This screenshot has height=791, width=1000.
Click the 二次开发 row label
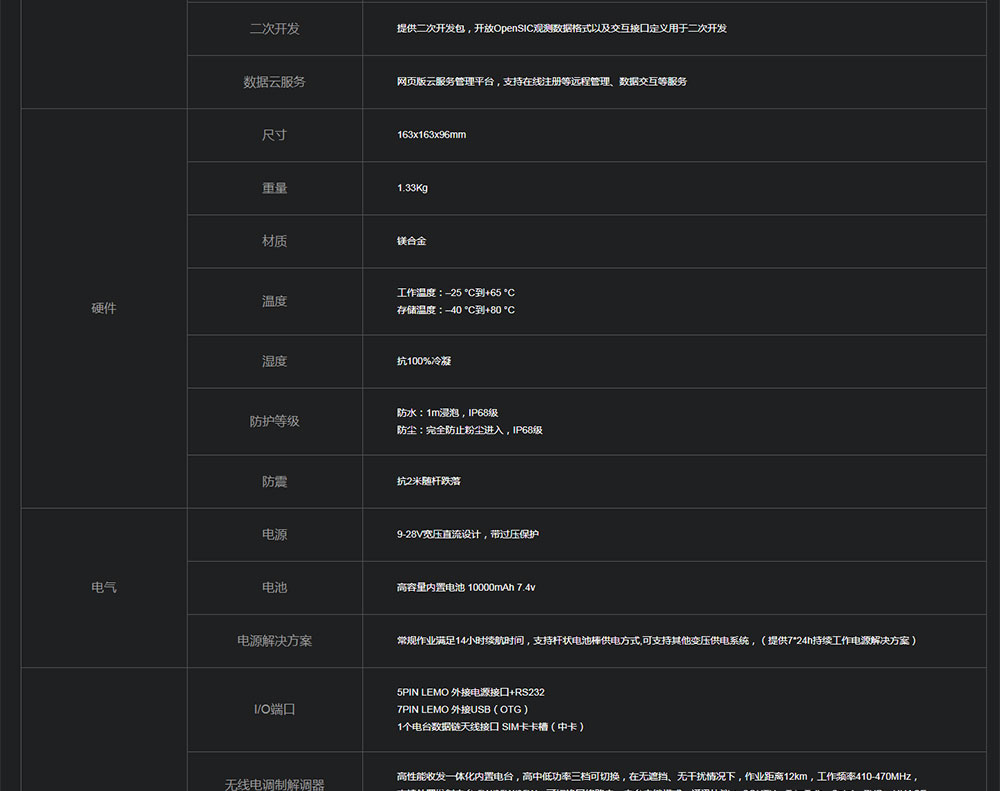pyautogui.click(x=274, y=29)
